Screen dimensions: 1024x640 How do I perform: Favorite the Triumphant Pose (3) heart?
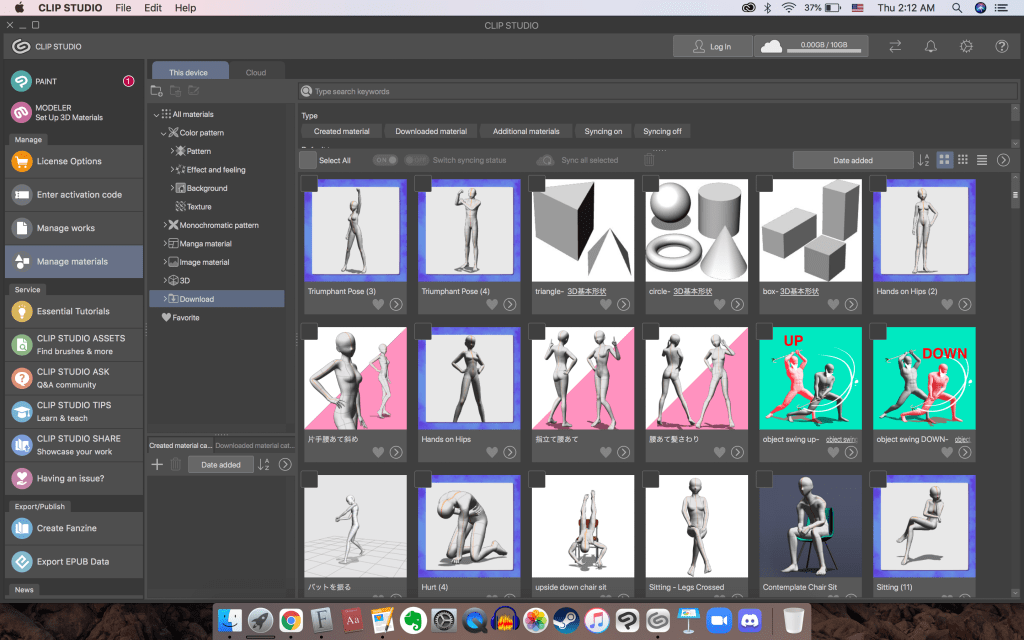pyautogui.click(x=379, y=304)
